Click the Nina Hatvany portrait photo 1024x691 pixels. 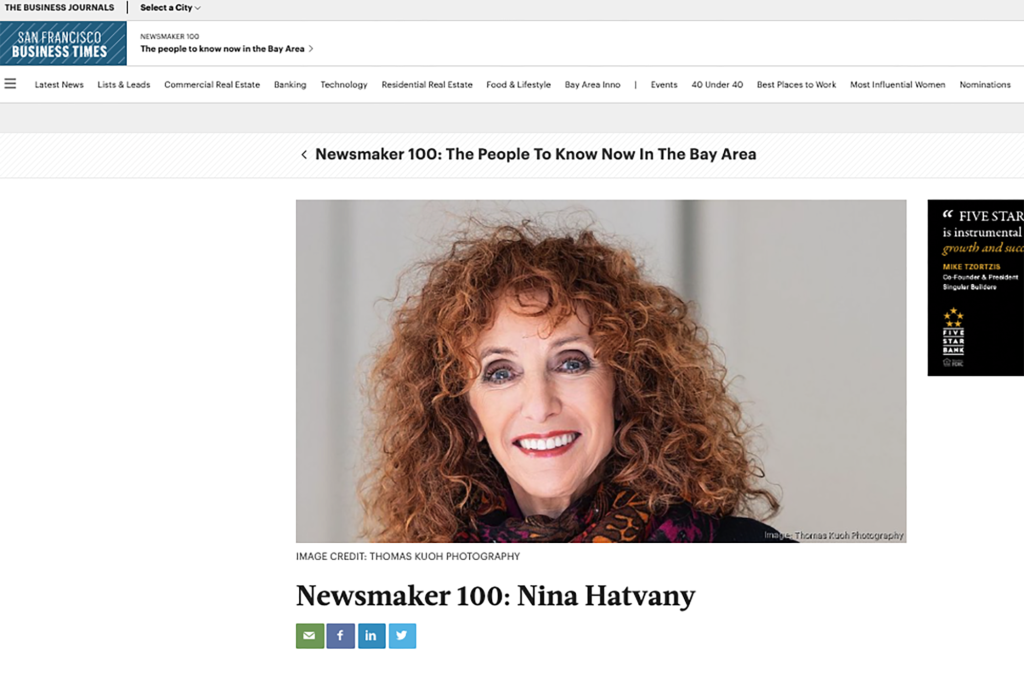[601, 371]
